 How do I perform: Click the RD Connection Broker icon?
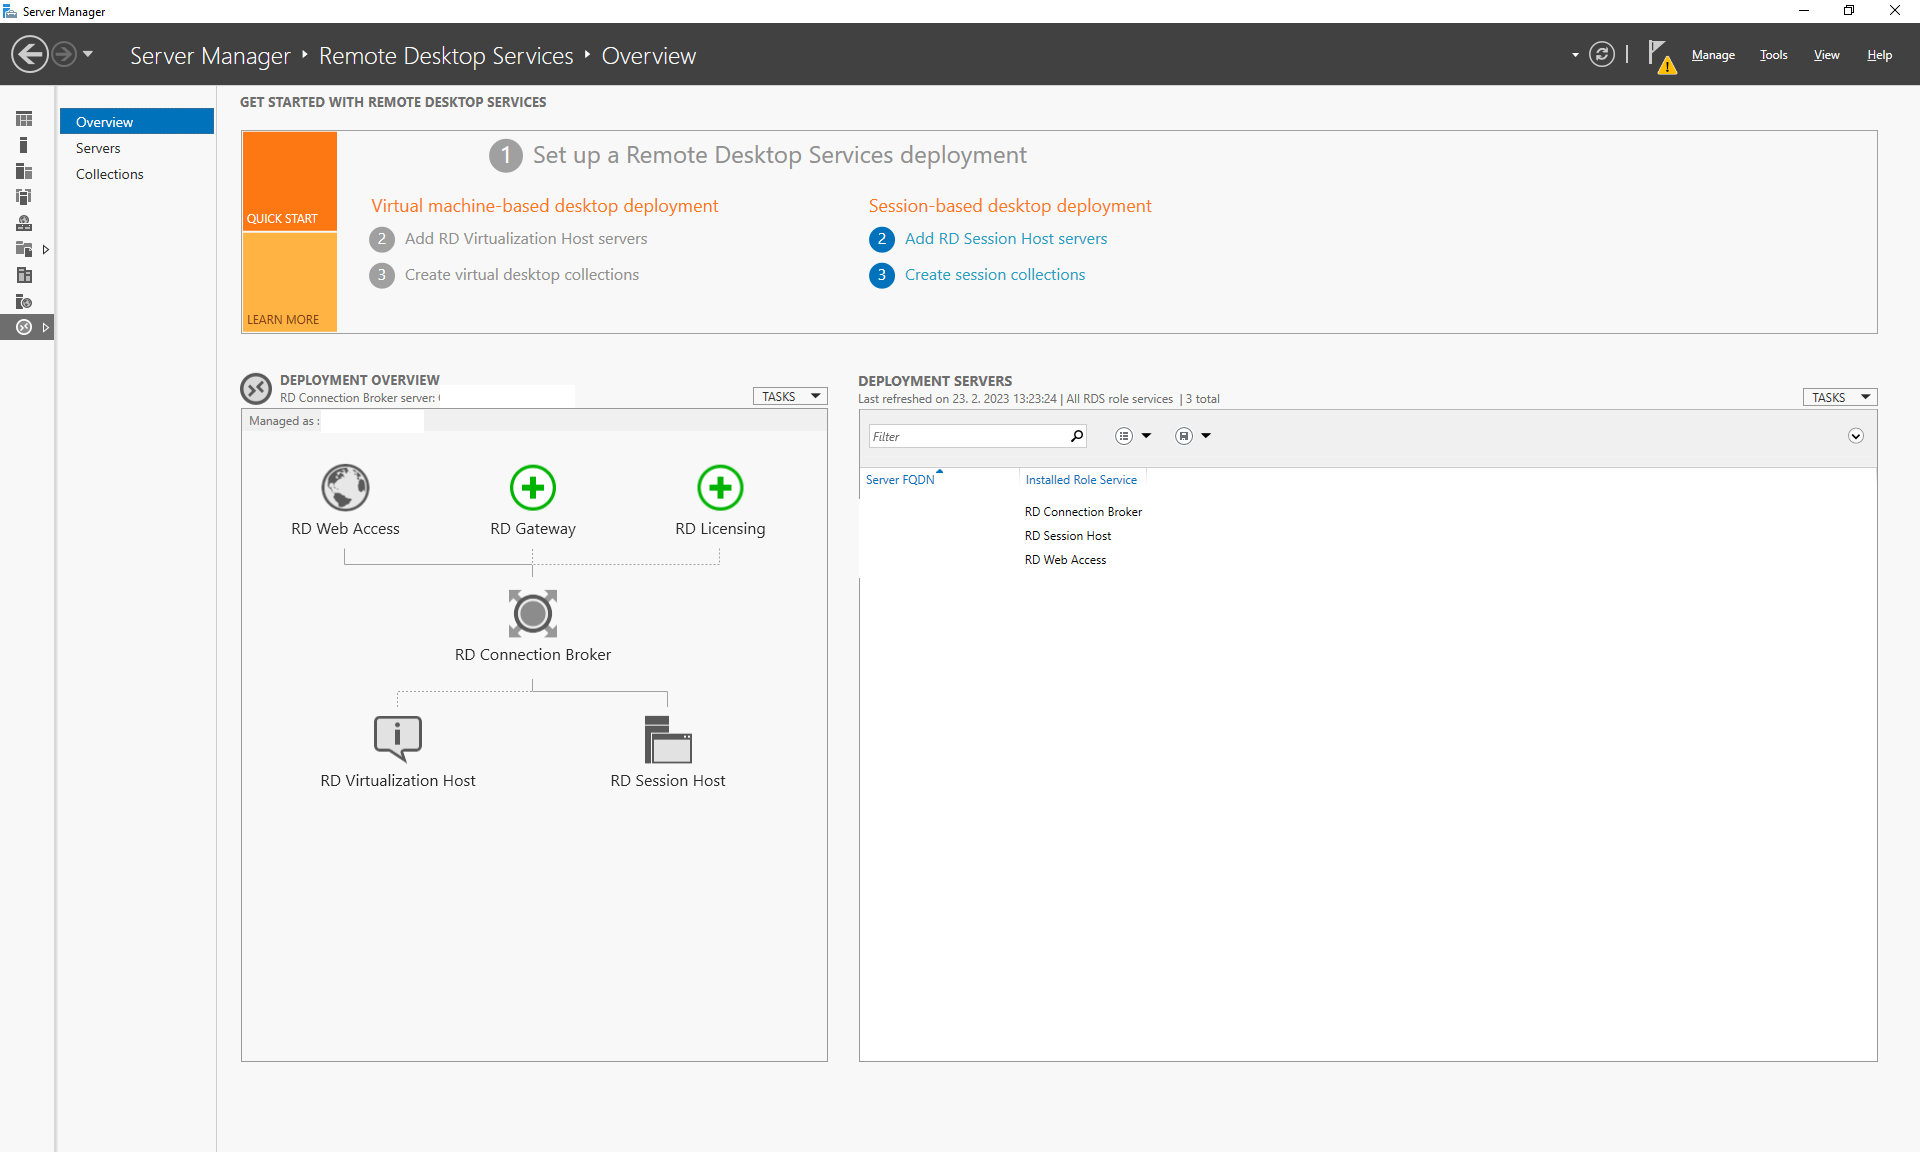532,613
